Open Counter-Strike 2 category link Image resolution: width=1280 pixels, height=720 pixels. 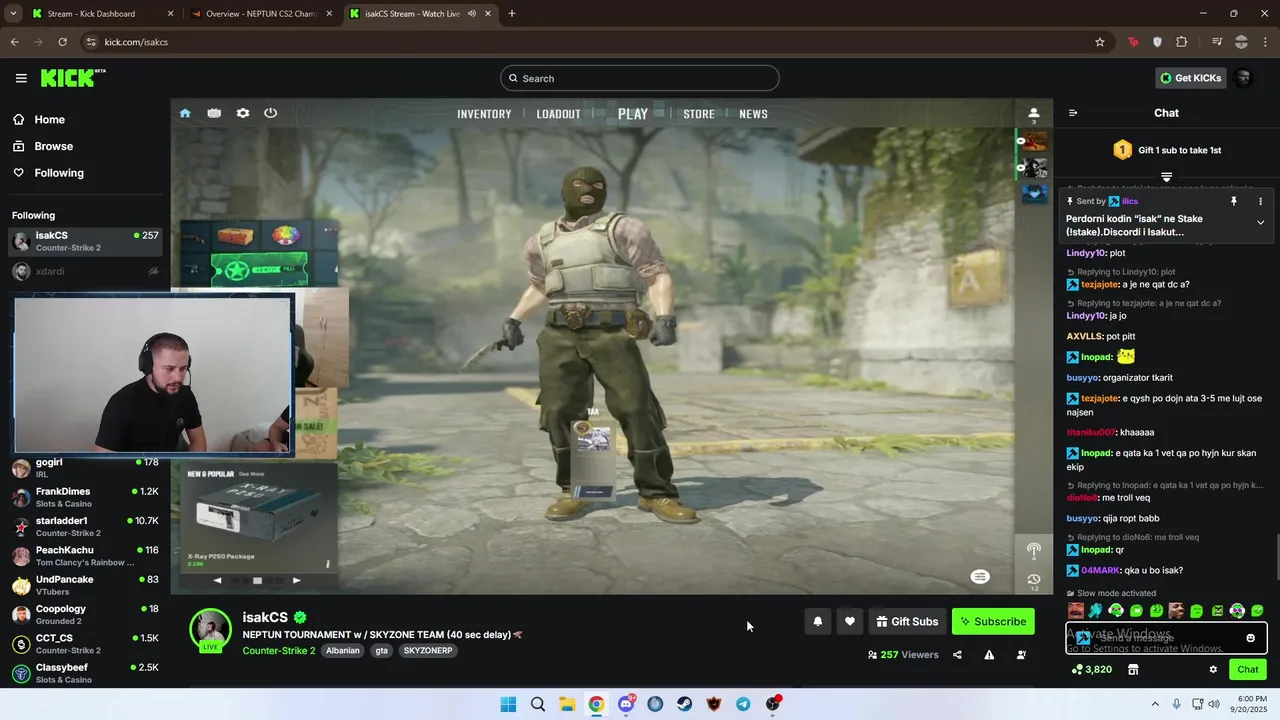(x=278, y=650)
